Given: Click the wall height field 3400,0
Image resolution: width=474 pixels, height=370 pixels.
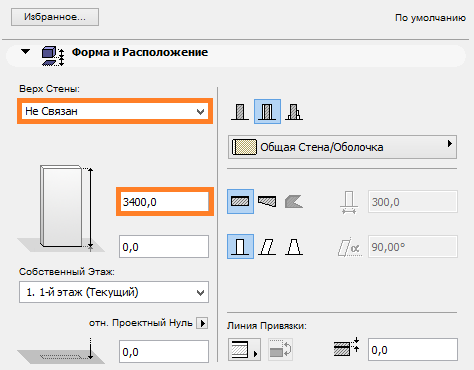Looking at the screenshot, I should click(x=165, y=202).
